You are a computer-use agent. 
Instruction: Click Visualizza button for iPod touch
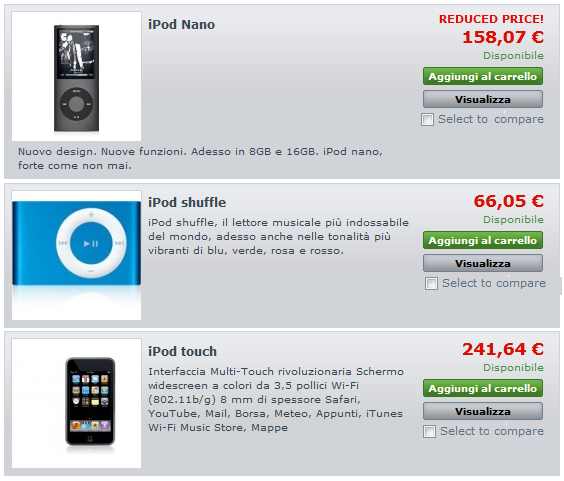483,411
